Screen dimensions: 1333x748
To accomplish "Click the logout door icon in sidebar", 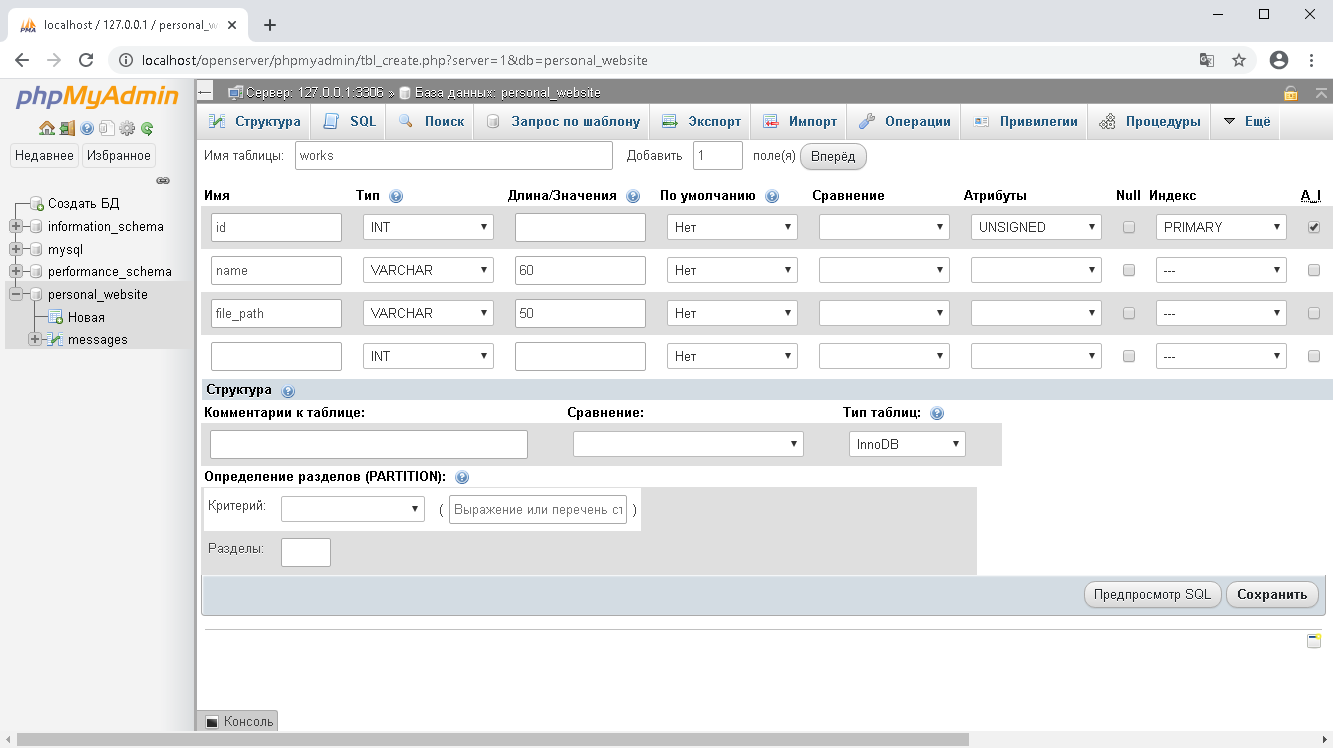I will click(x=67, y=128).
